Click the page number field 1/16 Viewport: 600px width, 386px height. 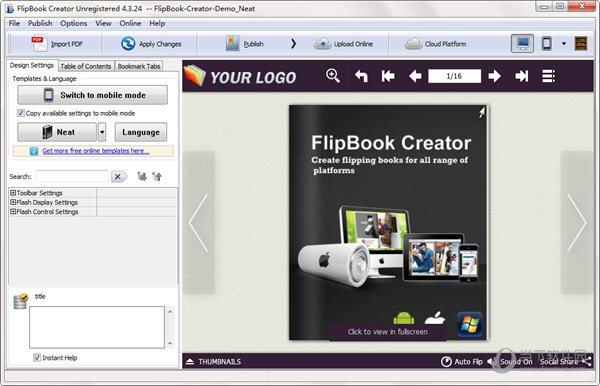(454, 76)
